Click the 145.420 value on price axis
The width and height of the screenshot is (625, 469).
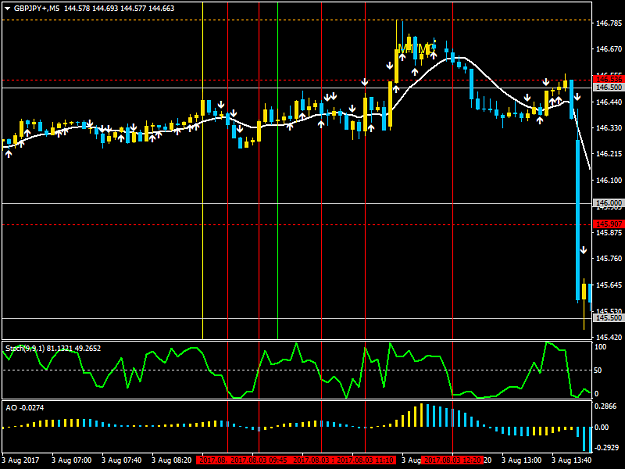click(x=609, y=338)
